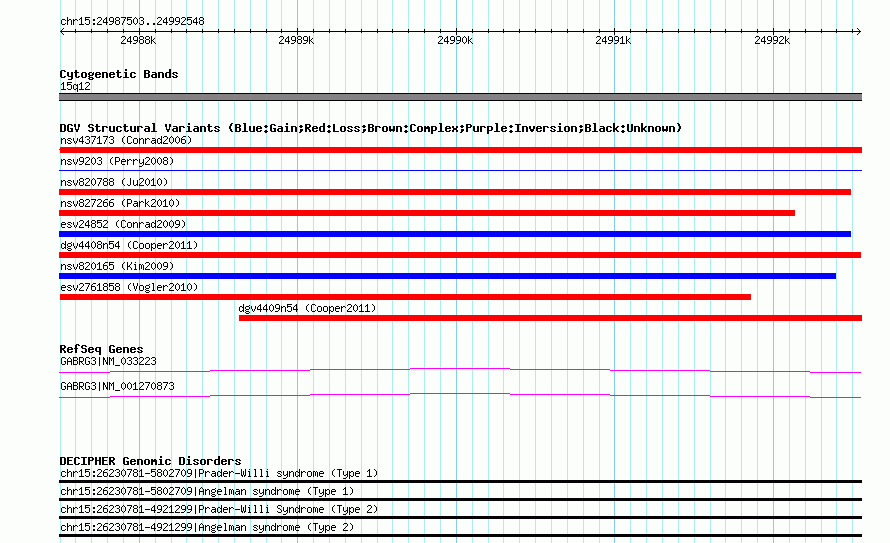890x543 pixels.
Task: Click the 24992k ruler mark
Action: click(x=772, y=40)
